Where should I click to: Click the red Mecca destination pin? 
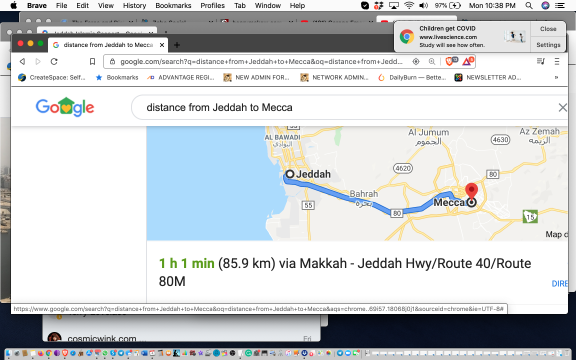pos(471,191)
